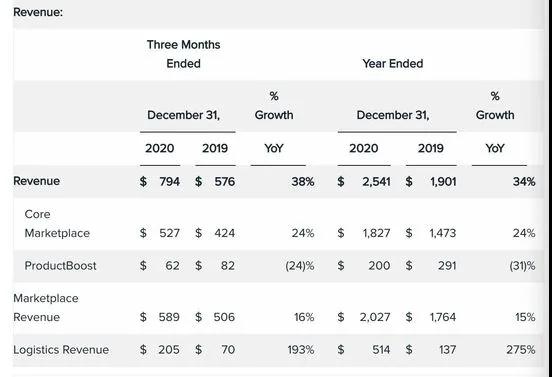552x377 pixels.
Task: Click the Revenue: section heading
Action: click(x=38, y=12)
